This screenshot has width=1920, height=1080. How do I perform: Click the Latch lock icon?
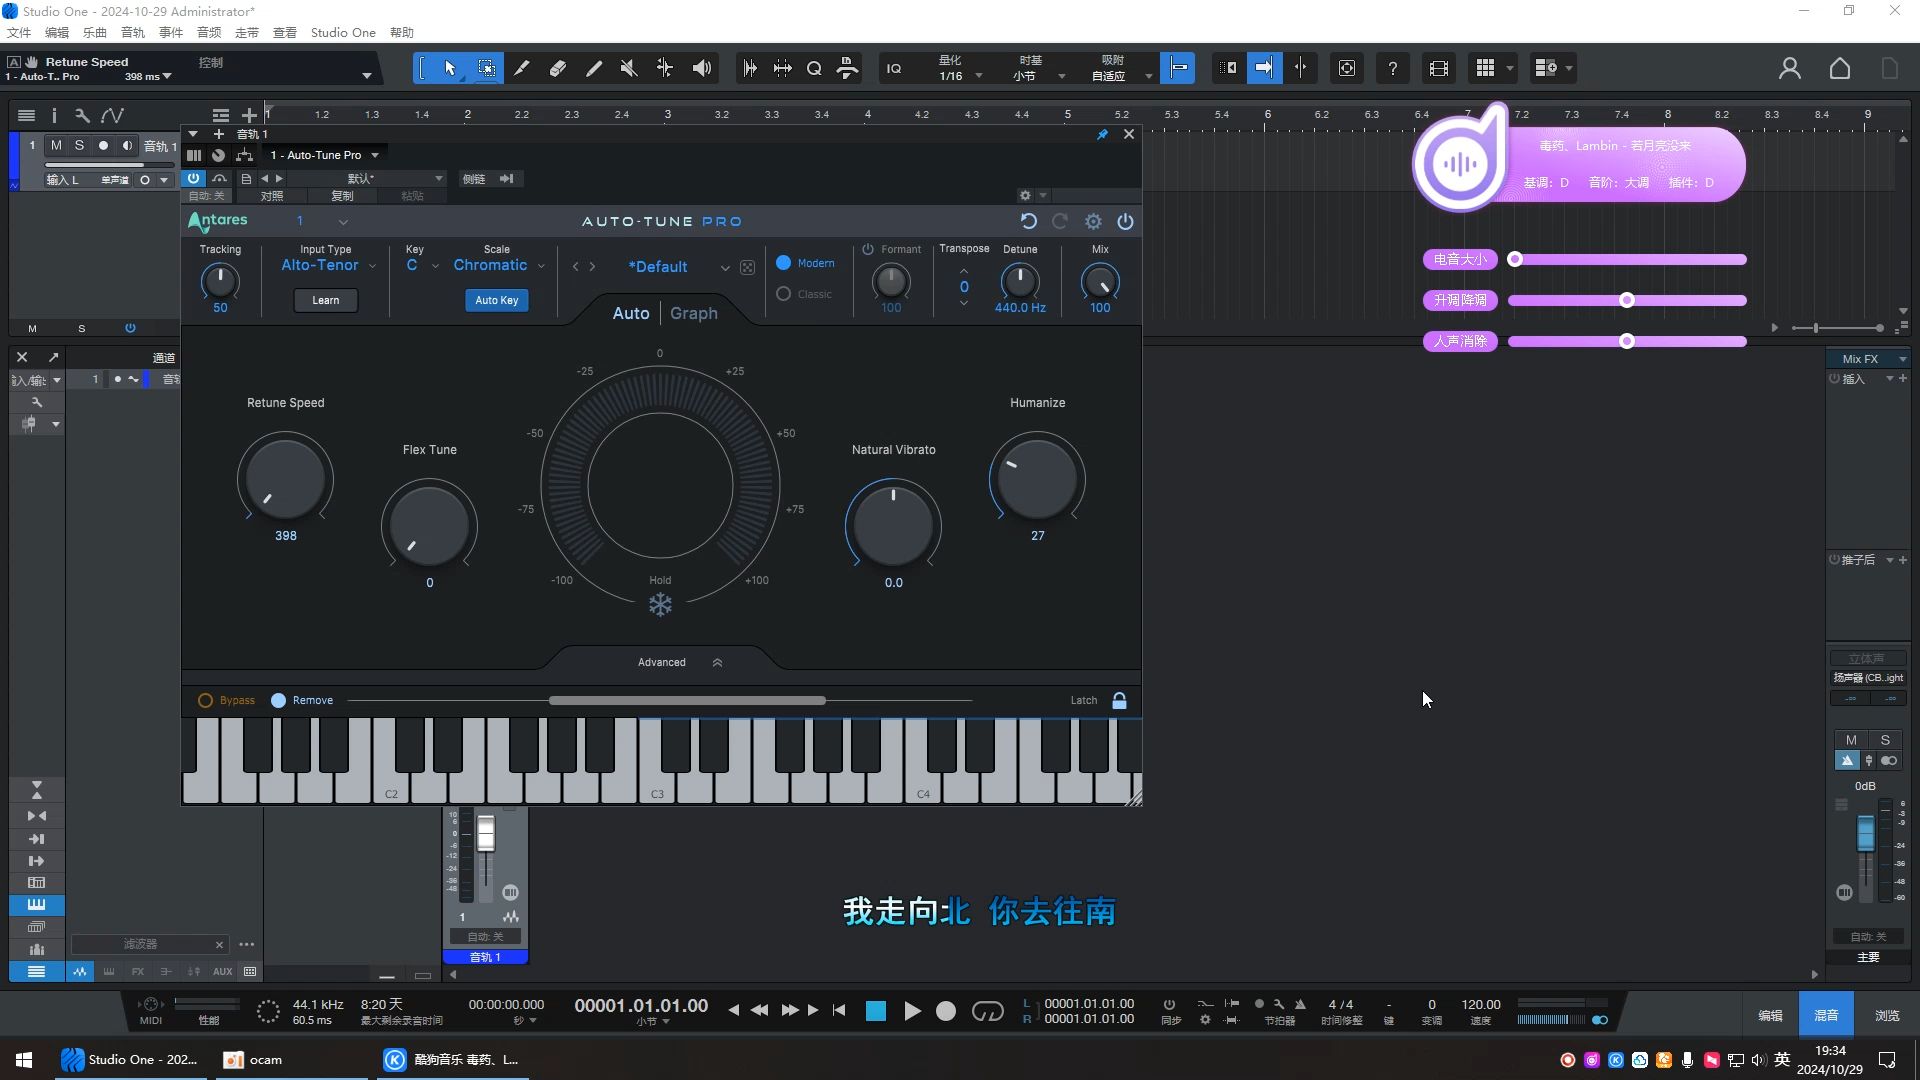tap(1120, 700)
